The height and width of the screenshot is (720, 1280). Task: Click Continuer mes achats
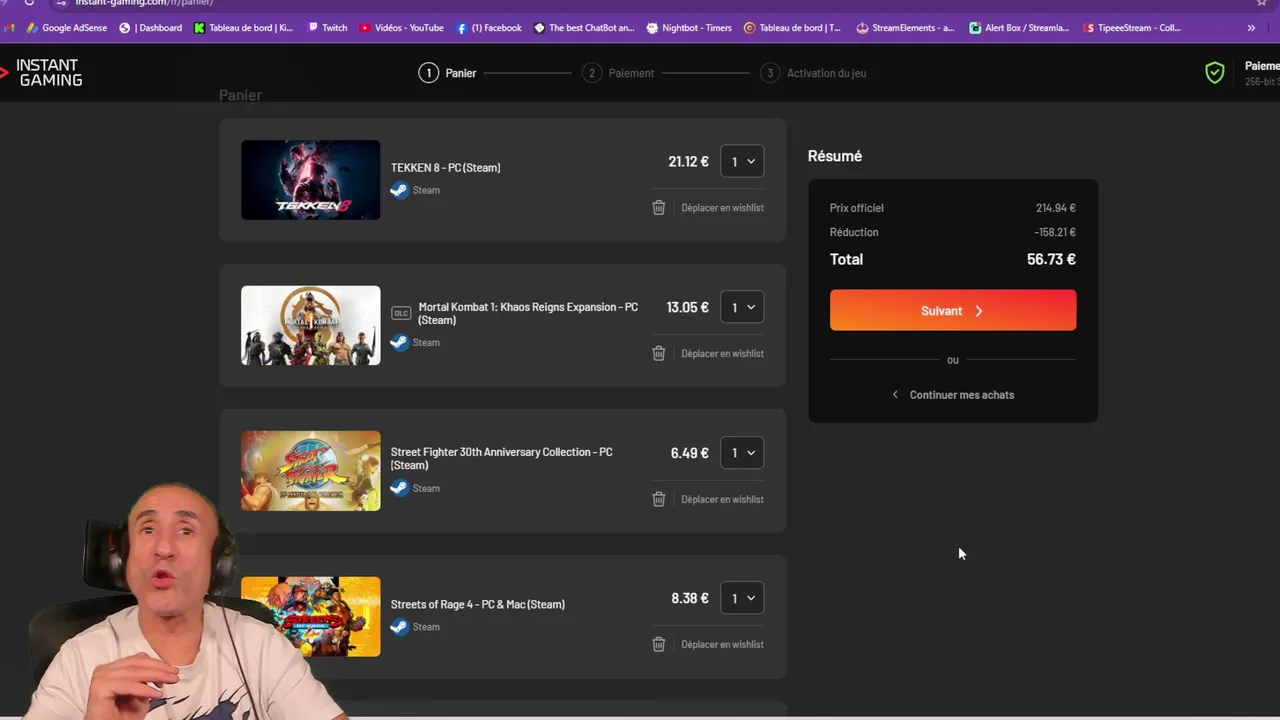coord(953,394)
